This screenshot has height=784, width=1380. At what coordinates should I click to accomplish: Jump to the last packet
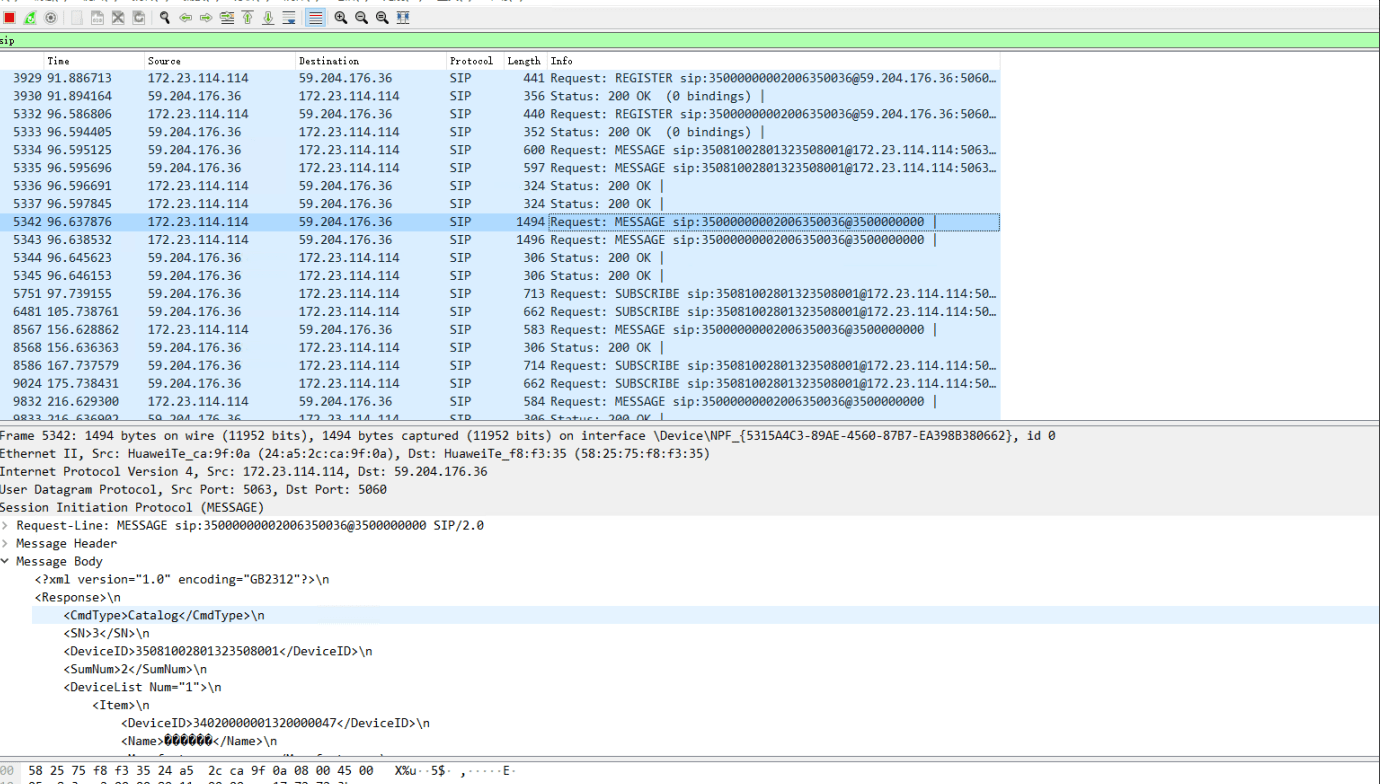(268, 18)
